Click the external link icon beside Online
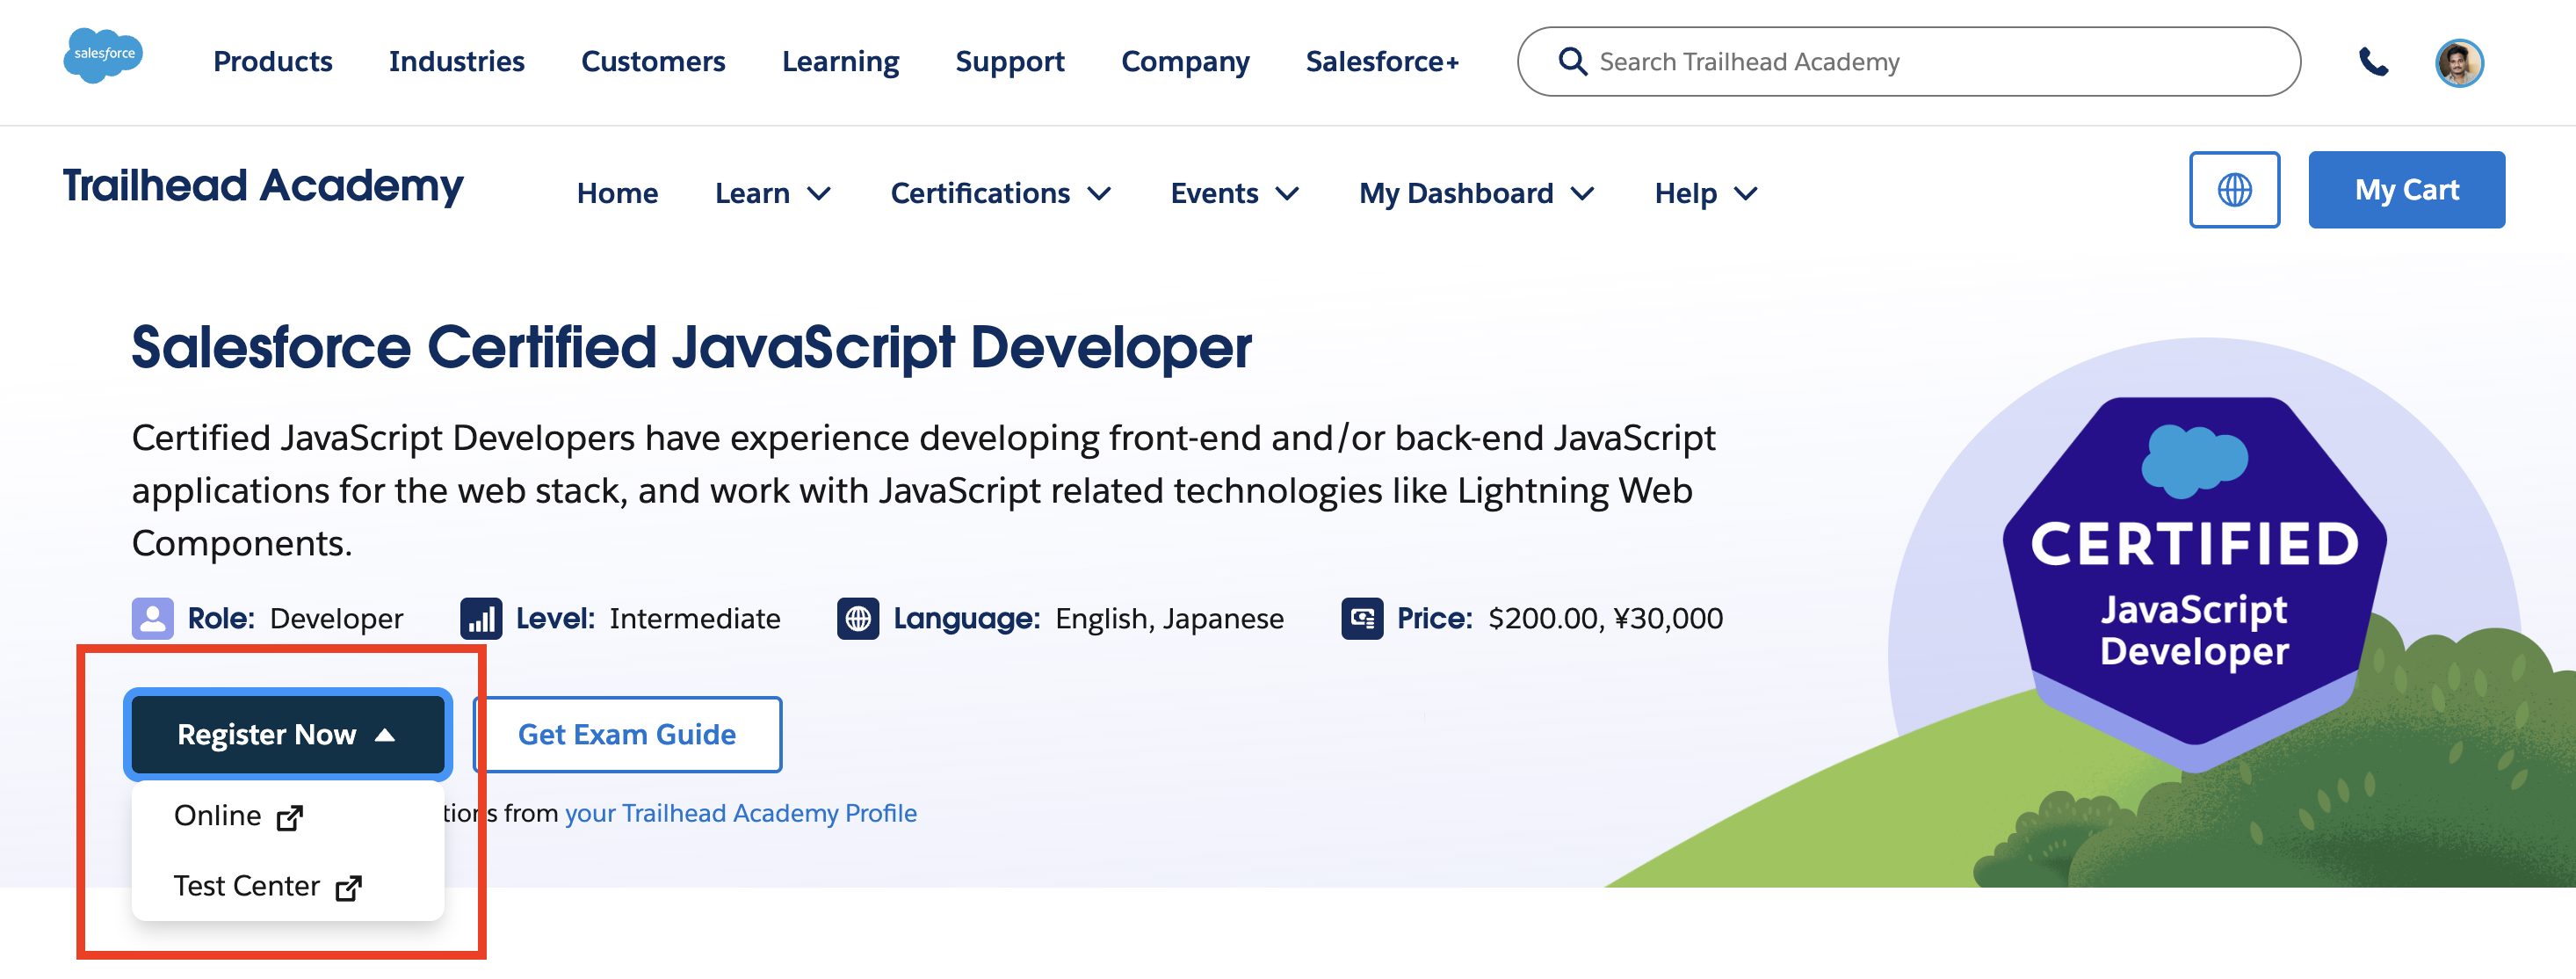The height and width of the screenshot is (979, 2576). pyautogui.click(x=290, y=818)
